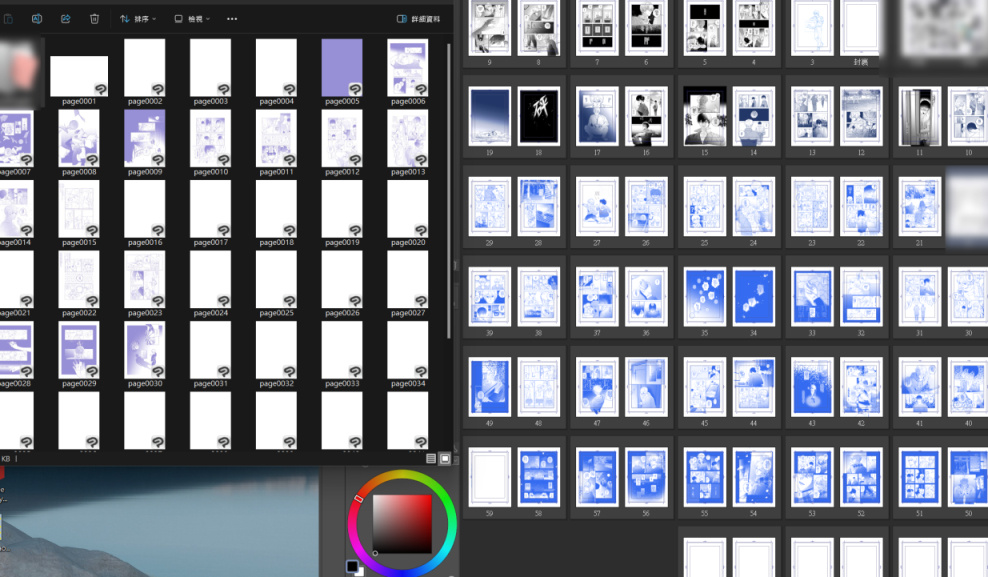Open page 9 in the page manager
This screenshot has width=988, height=577.
(x=490, y=27)
